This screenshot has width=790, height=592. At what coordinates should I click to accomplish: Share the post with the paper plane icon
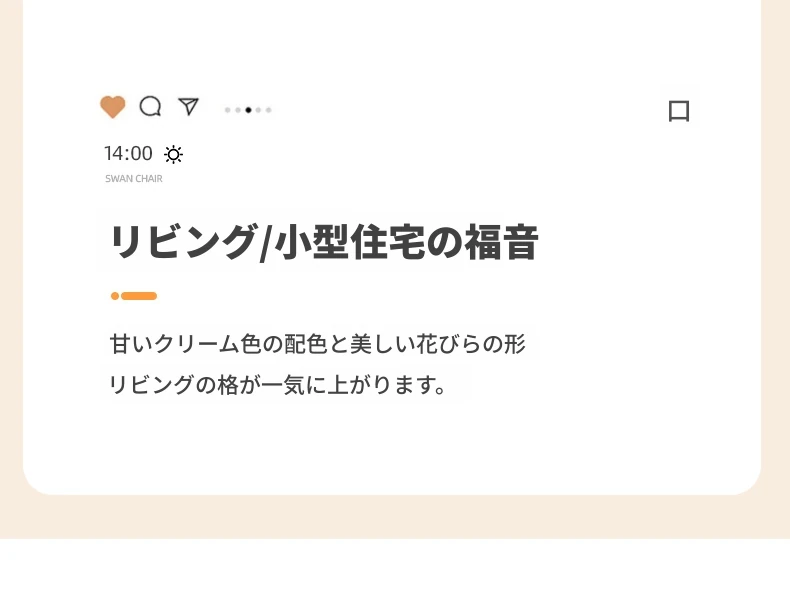[x=188, y=106]
